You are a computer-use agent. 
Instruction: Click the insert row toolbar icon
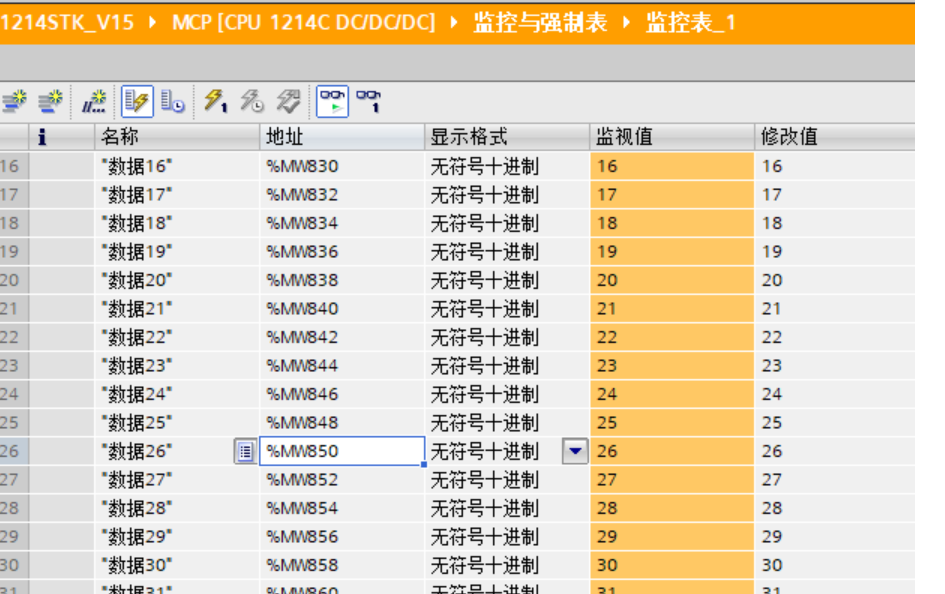click(x=14, y=101)
